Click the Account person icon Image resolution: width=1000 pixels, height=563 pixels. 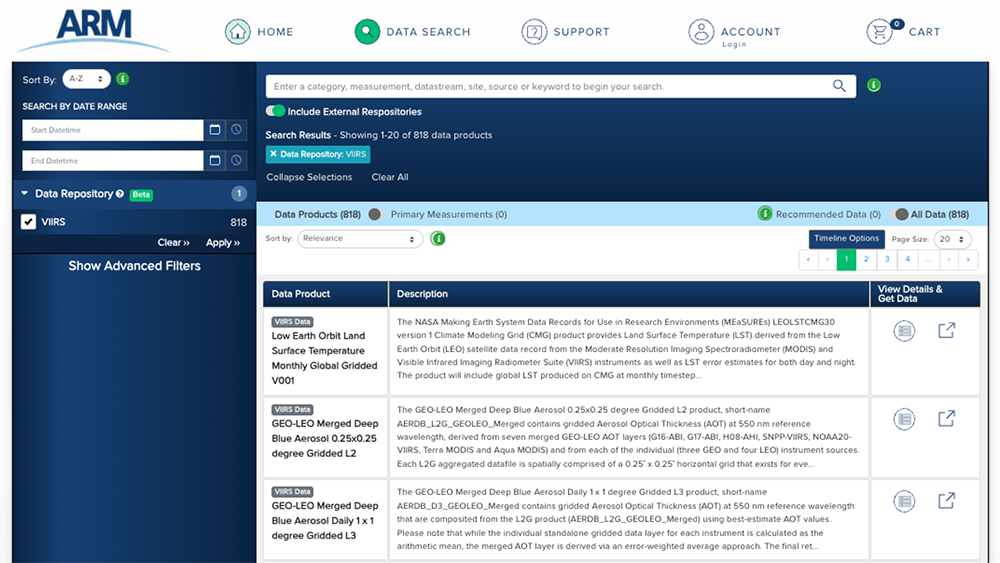pyautogui.click(x=701, y=31)
